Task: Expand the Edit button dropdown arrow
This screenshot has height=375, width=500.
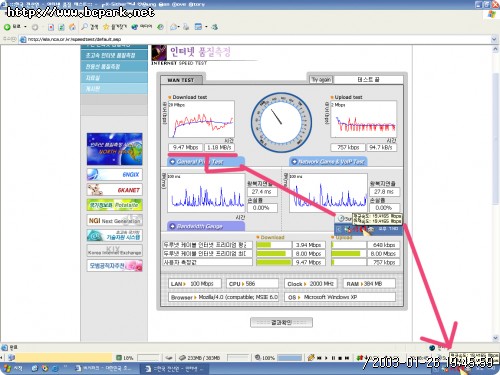Action: click(x=206, y=27)
